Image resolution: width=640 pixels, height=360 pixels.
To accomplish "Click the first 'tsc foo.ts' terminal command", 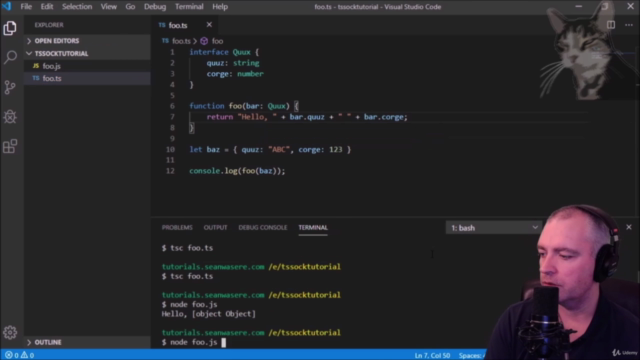I will 192,248.
